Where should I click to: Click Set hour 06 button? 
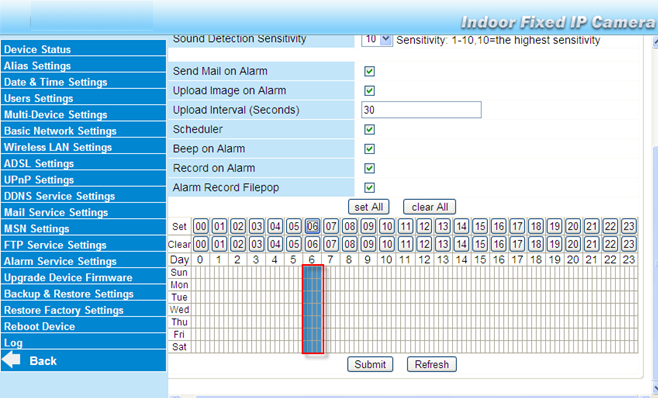312,226
